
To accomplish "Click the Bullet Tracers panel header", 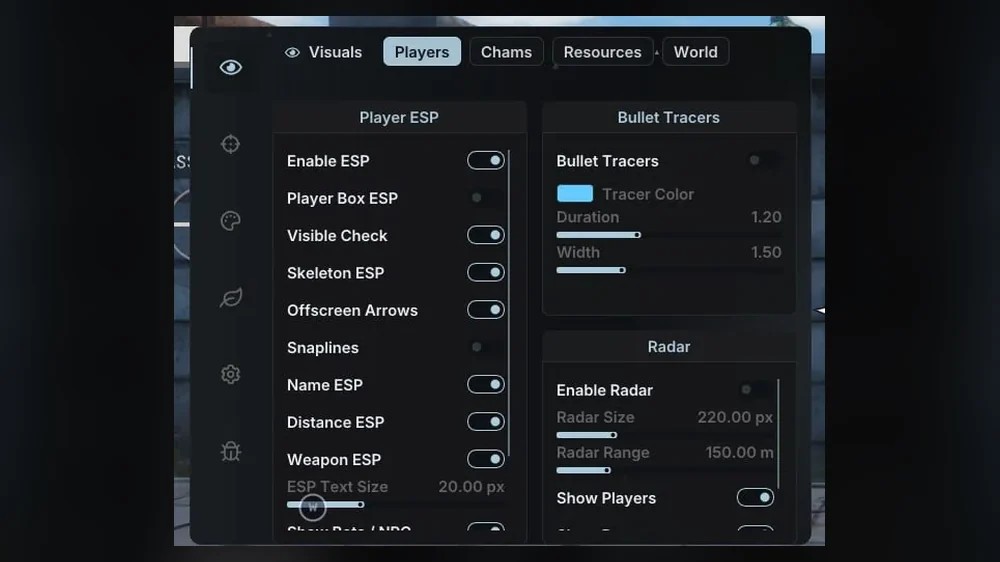I will (x=668, y=117).
